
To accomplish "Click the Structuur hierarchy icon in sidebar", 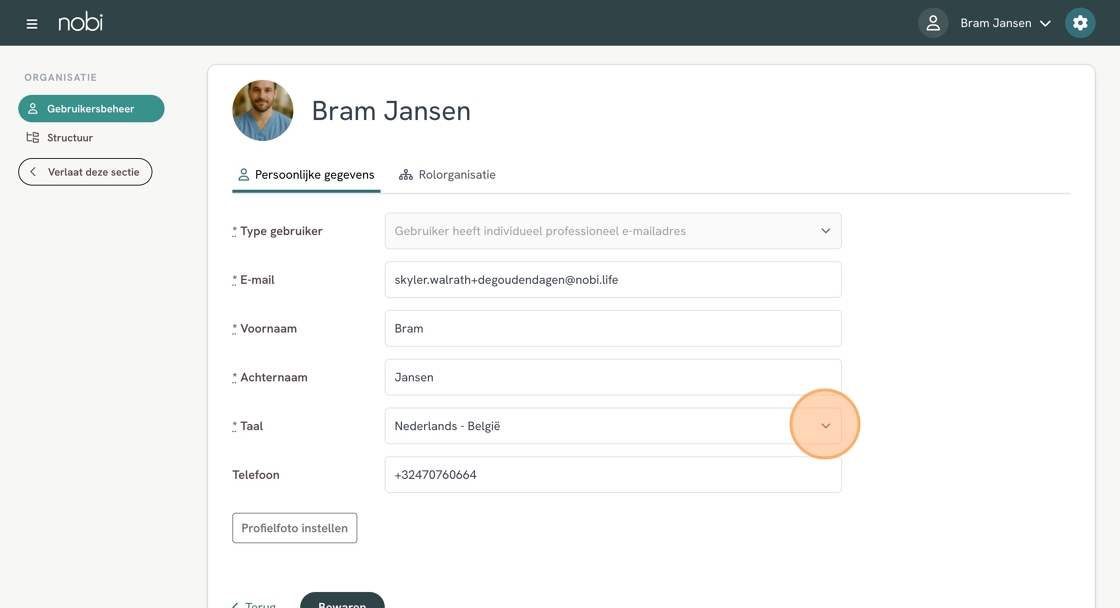I will pyautogui.click(x=33, y=138).
